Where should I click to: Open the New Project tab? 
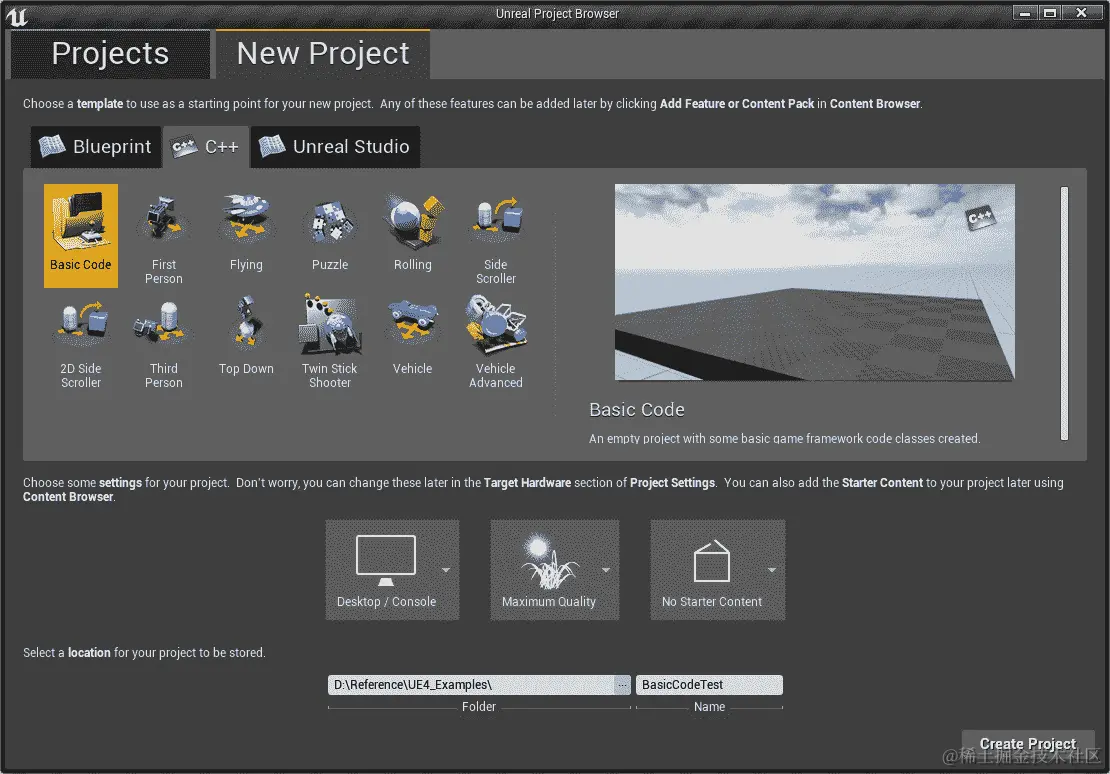click(x=323, y=54)
